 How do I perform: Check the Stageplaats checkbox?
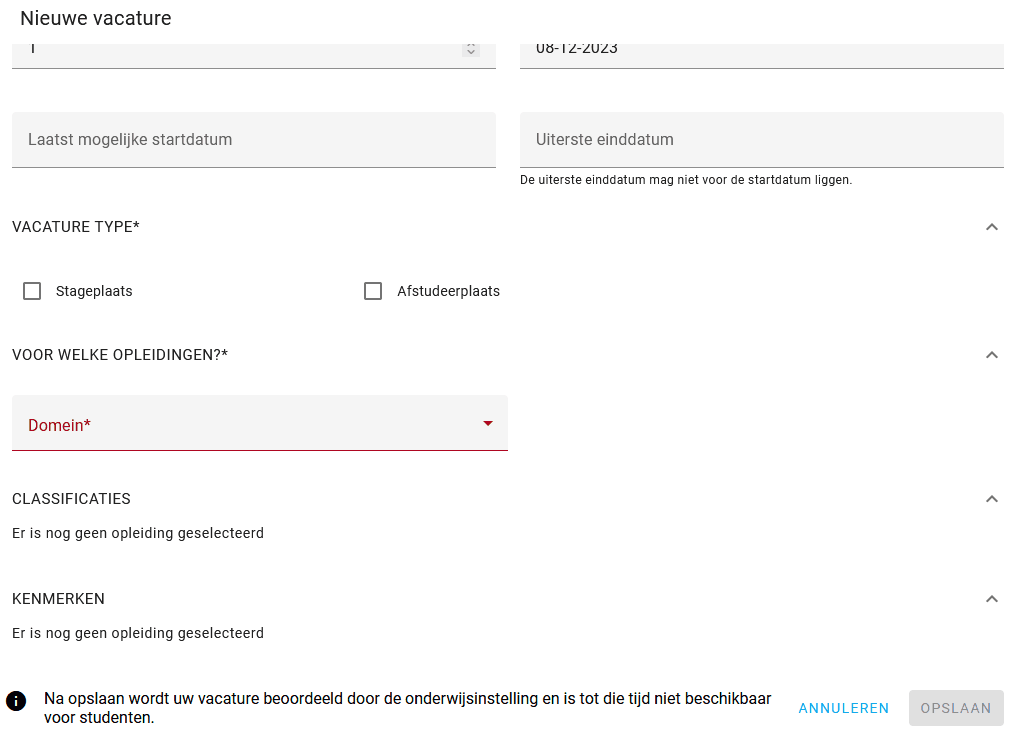click(32, 291)
